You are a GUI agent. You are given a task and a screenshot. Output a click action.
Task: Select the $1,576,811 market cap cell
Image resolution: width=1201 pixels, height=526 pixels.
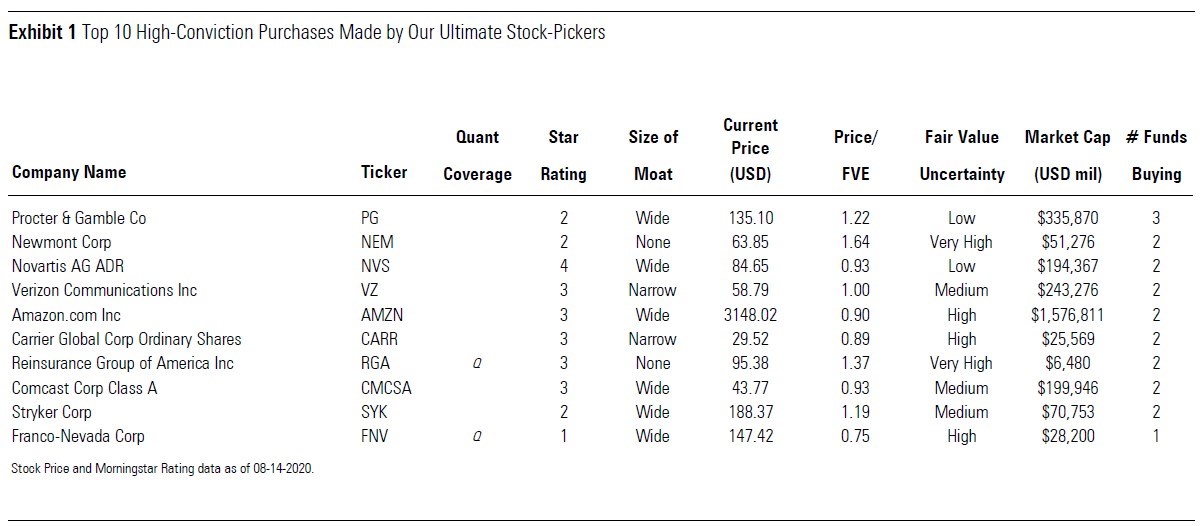pos(1068,315)
